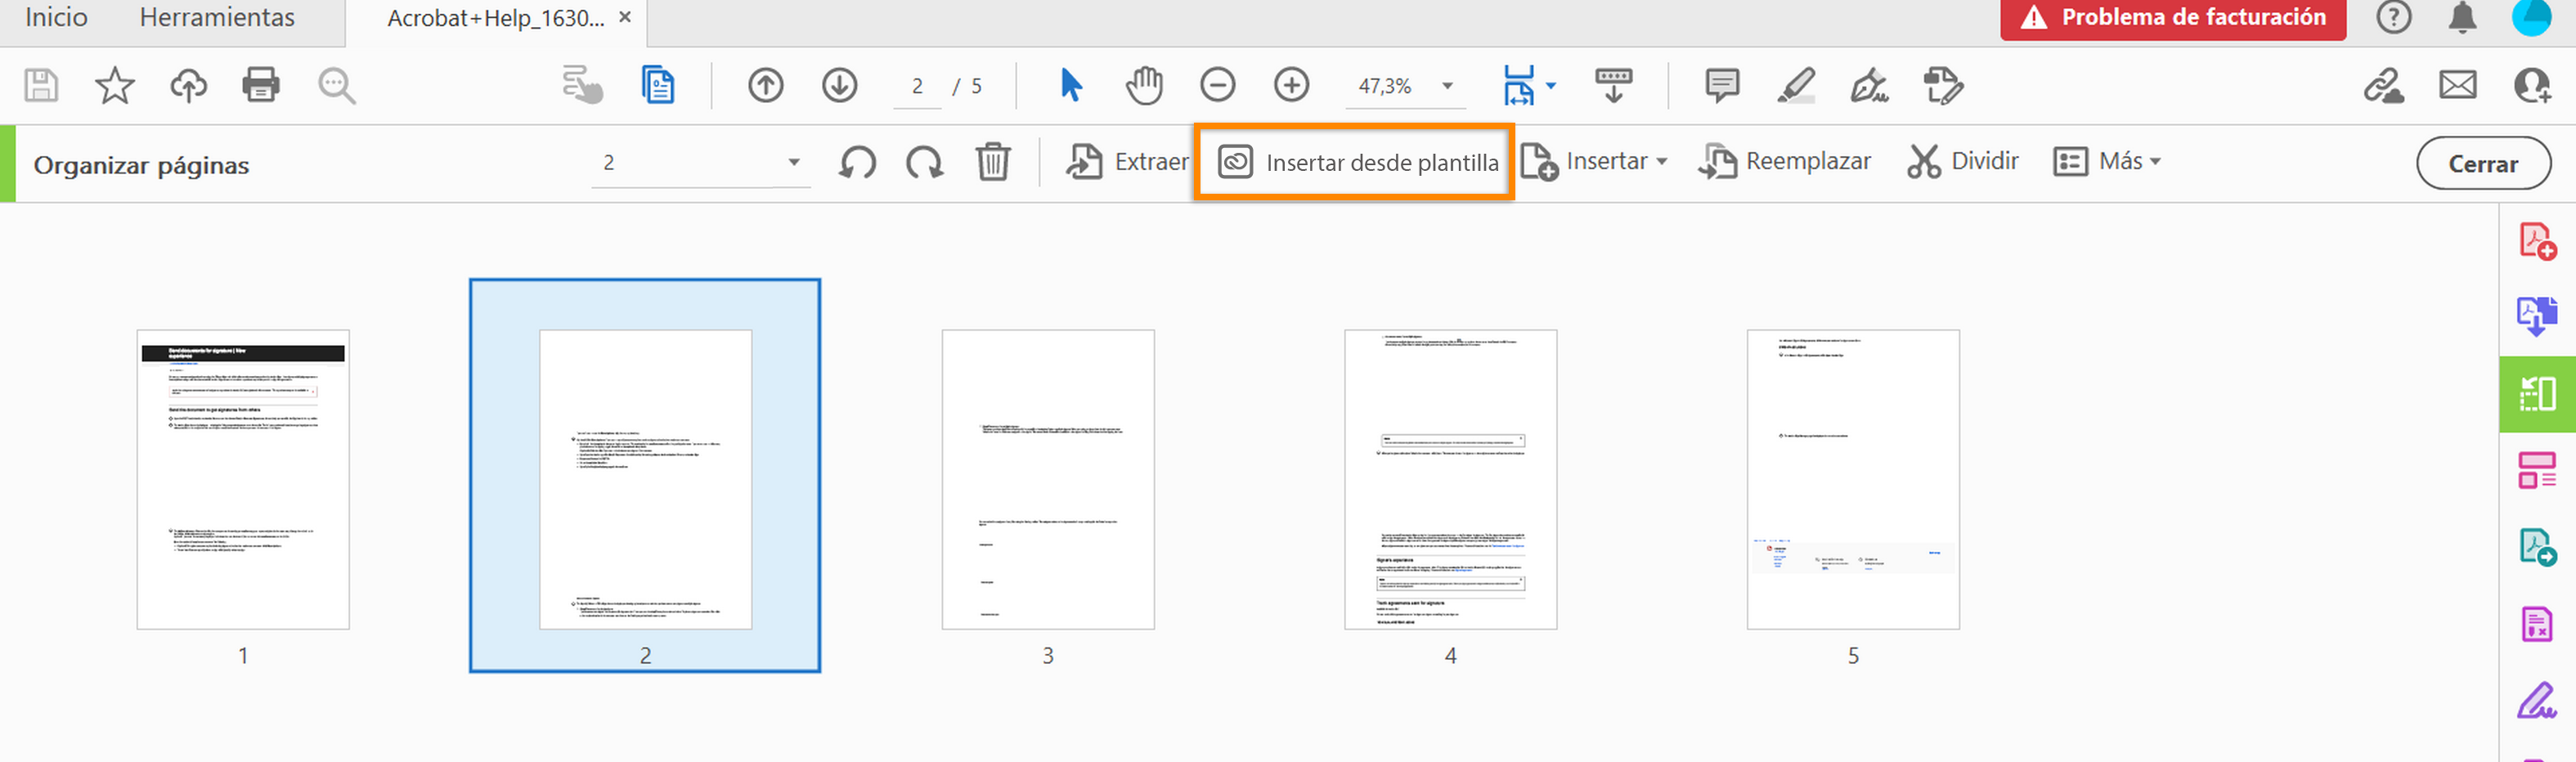The width and height of the screenshot is (2576, 762).
Task: Send the file by email
Action: [2458, 86]
